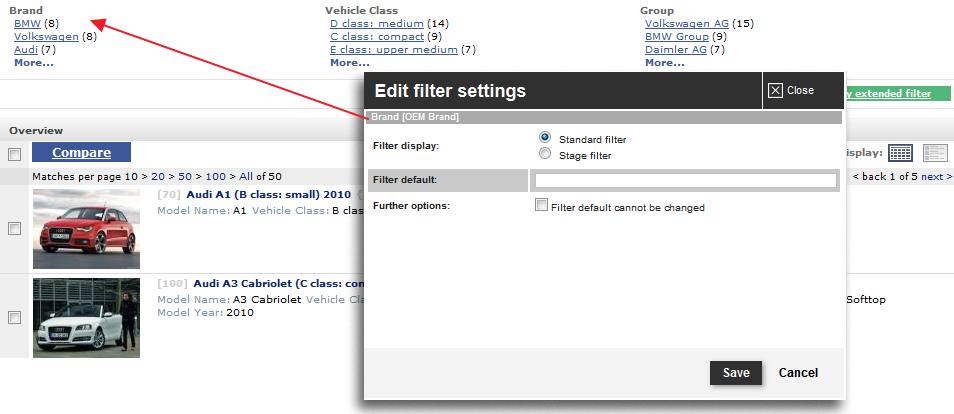
Task: Expand More under Group filter
Action: 664,63
